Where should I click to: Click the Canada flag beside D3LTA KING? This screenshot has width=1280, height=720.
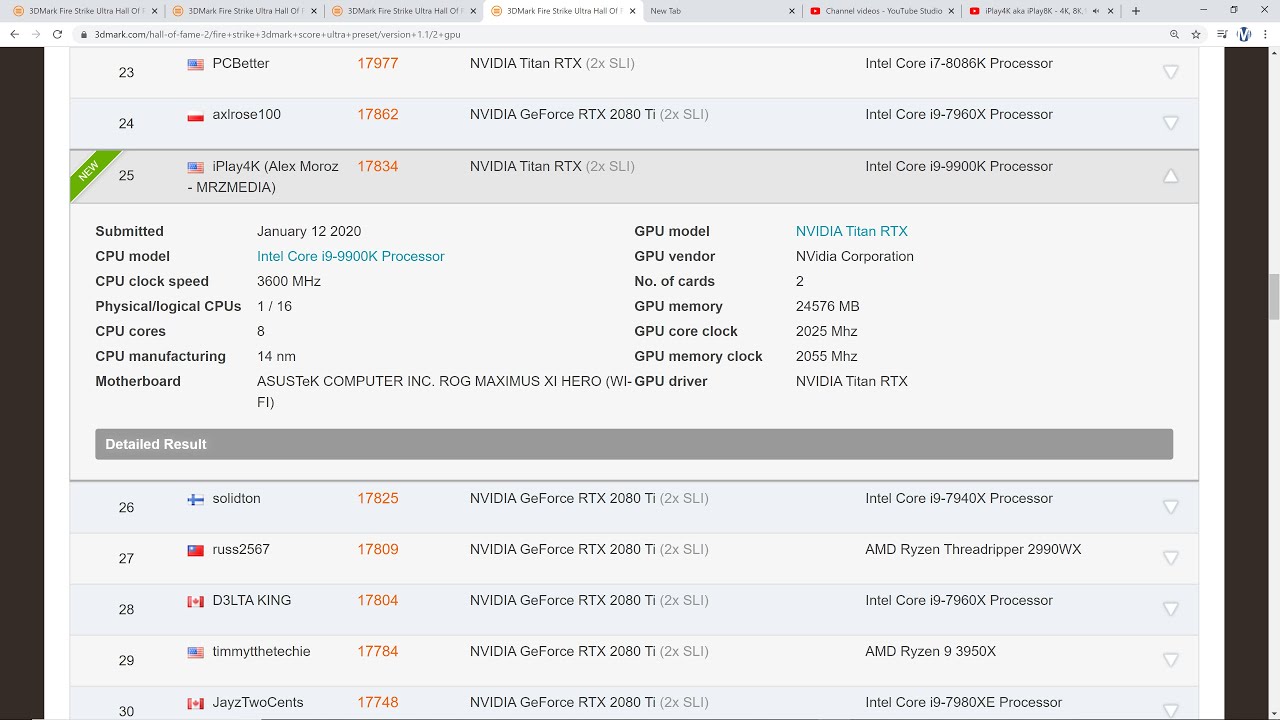(x=196, y=601)
